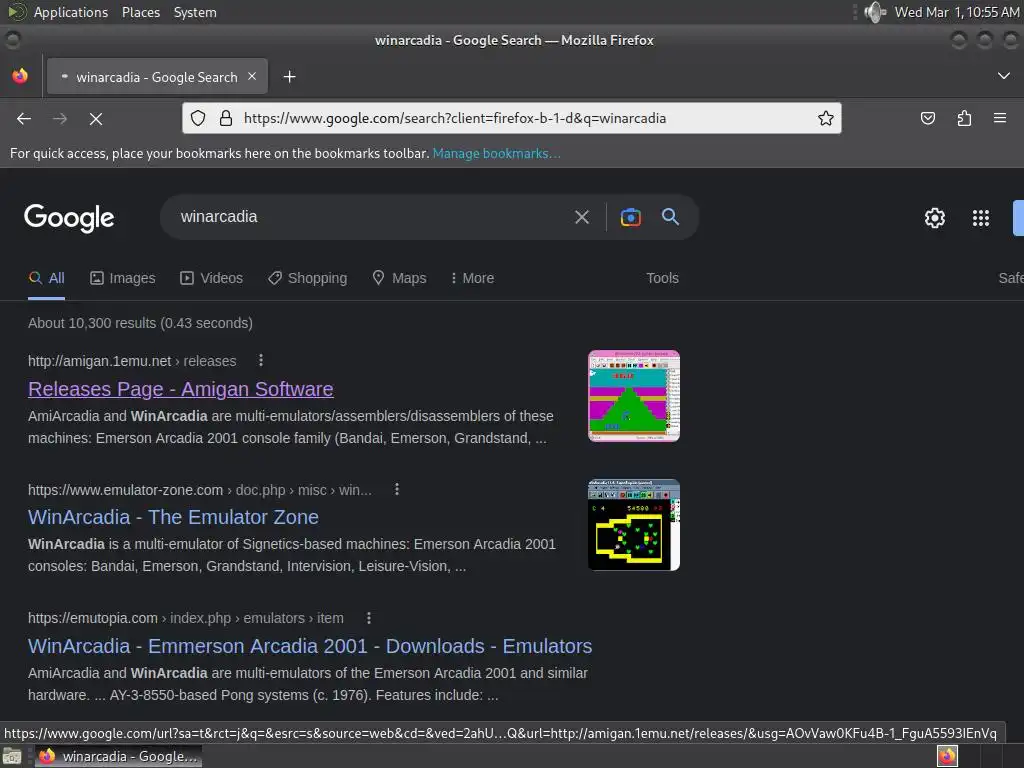The height and width of the screenshot is (768, 1024).
Task: Switch to Images results tab
Action: tap(123, 278)
